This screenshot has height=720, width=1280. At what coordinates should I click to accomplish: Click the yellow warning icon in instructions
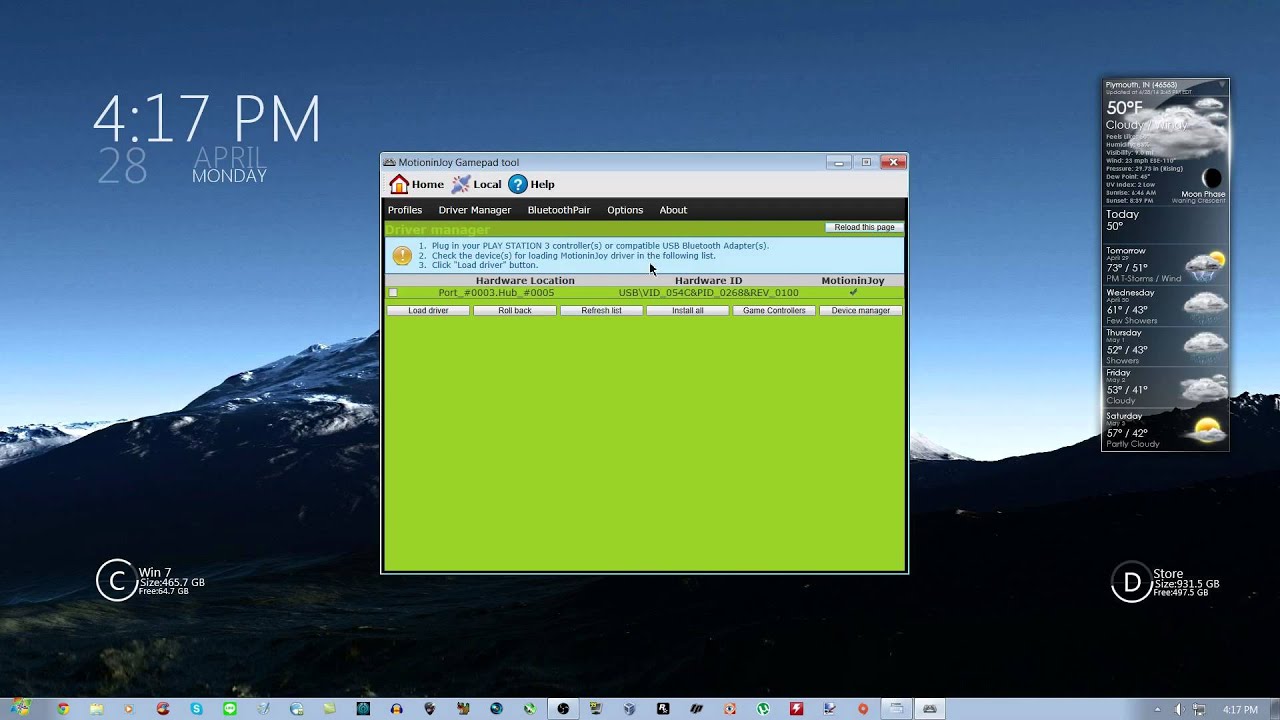[402, 256]
